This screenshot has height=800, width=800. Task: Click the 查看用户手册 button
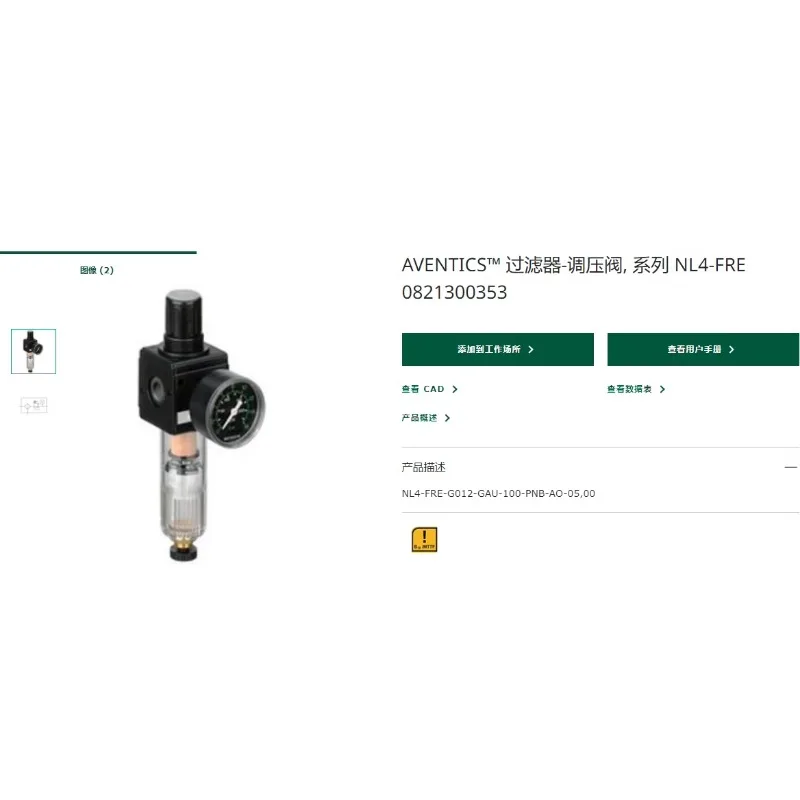coord(703,349)
